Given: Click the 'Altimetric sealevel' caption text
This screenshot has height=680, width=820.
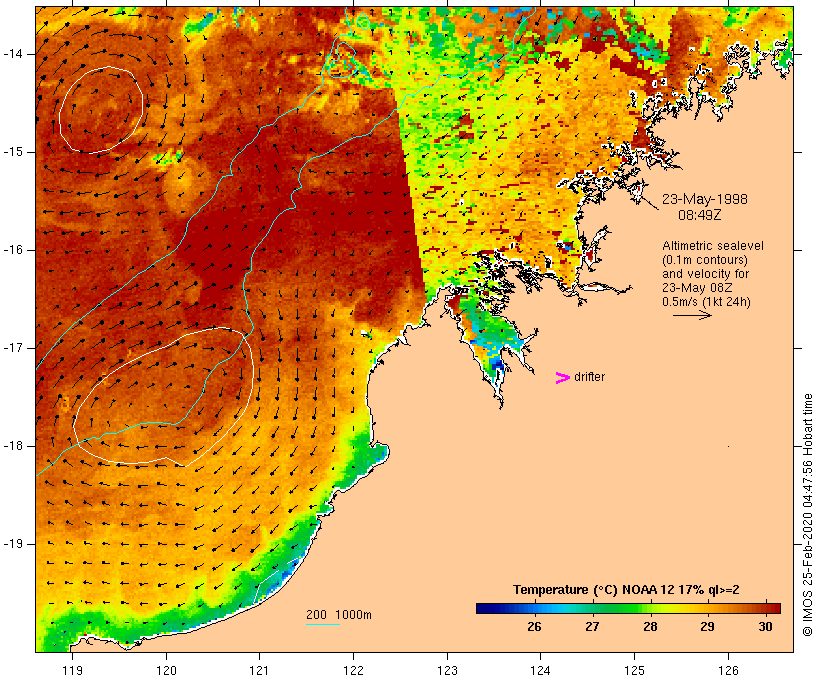Looking at the screenshot, I should pyautogui.click(x=713, y=246).
